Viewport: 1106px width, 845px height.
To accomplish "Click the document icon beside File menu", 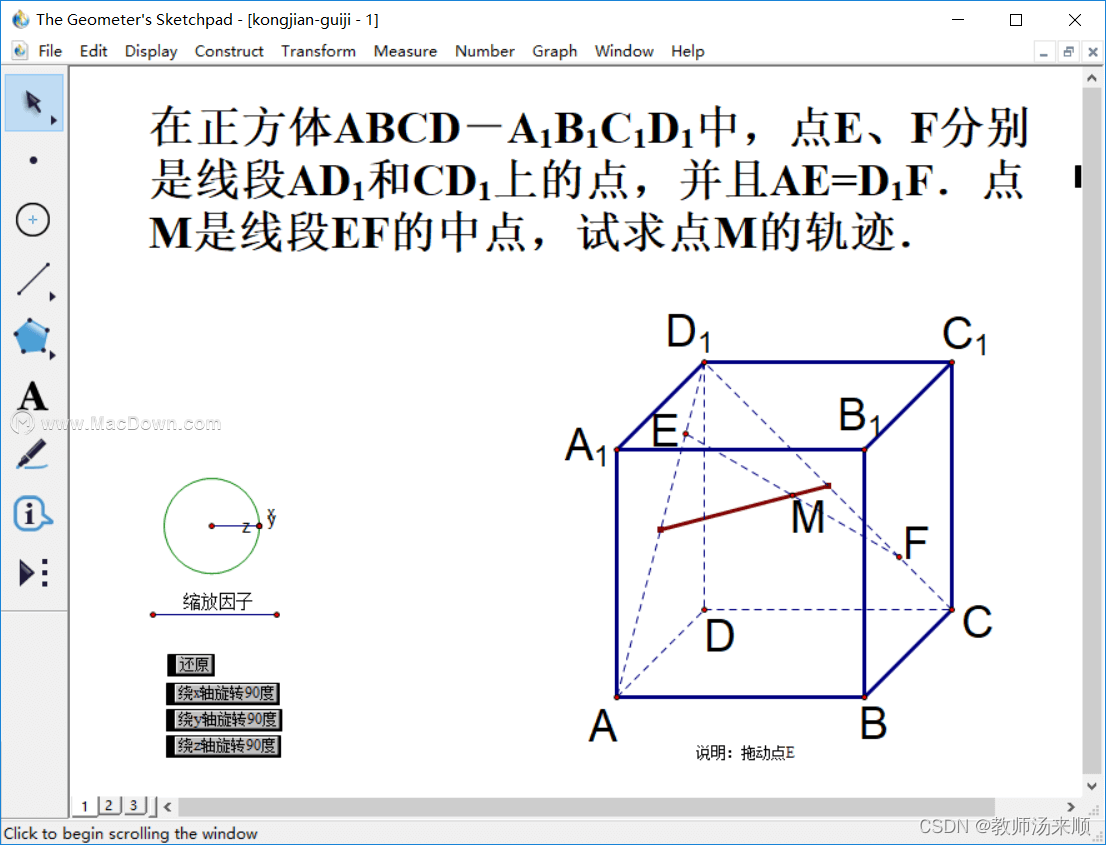I will (x=20, y=51).
